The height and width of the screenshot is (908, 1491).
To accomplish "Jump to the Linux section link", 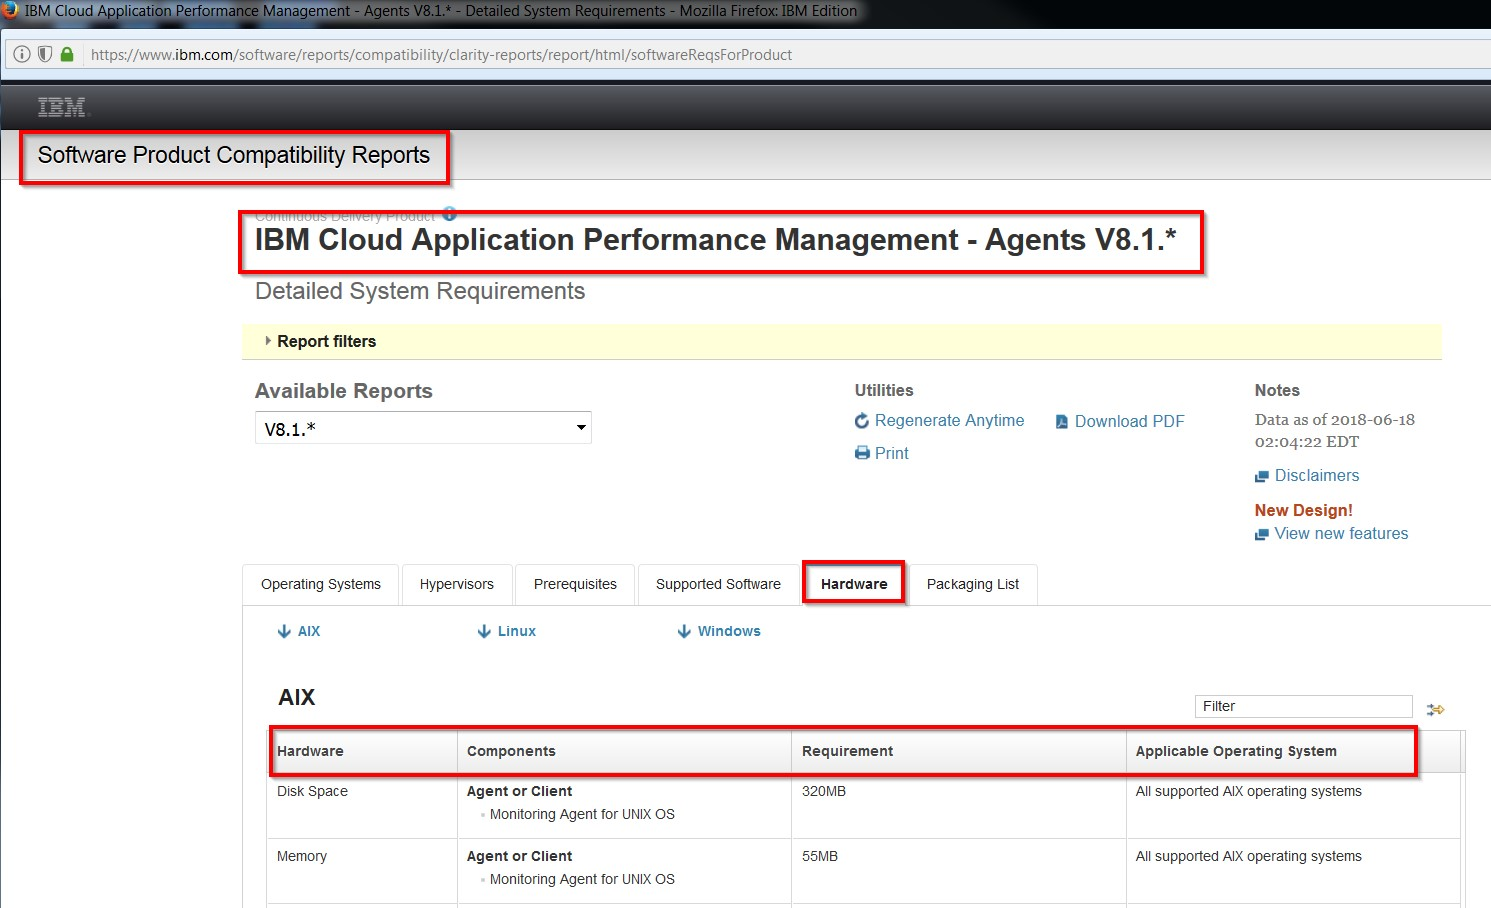I will click(517, 631).
